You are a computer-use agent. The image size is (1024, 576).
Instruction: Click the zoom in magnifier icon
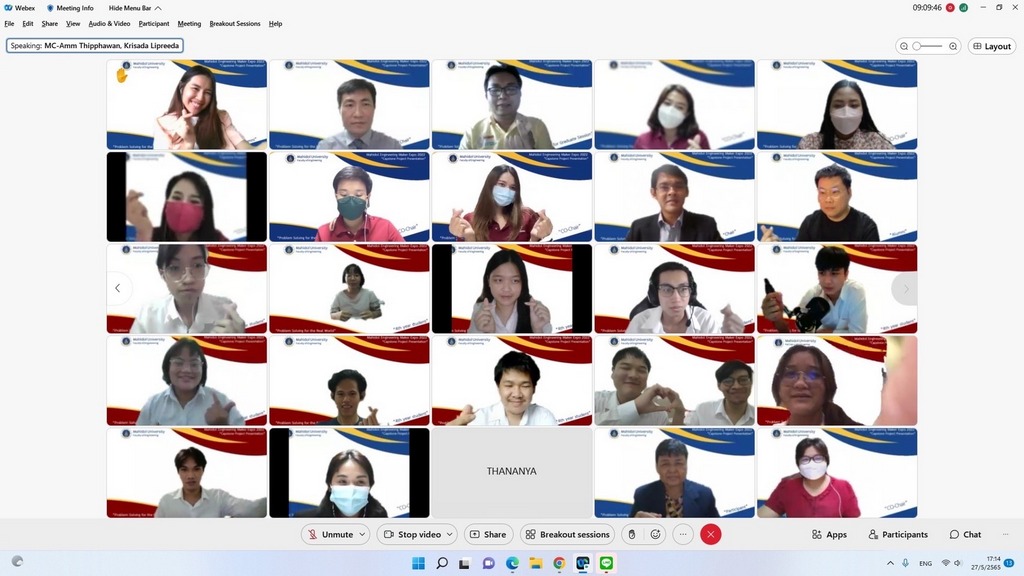[953, 46]
